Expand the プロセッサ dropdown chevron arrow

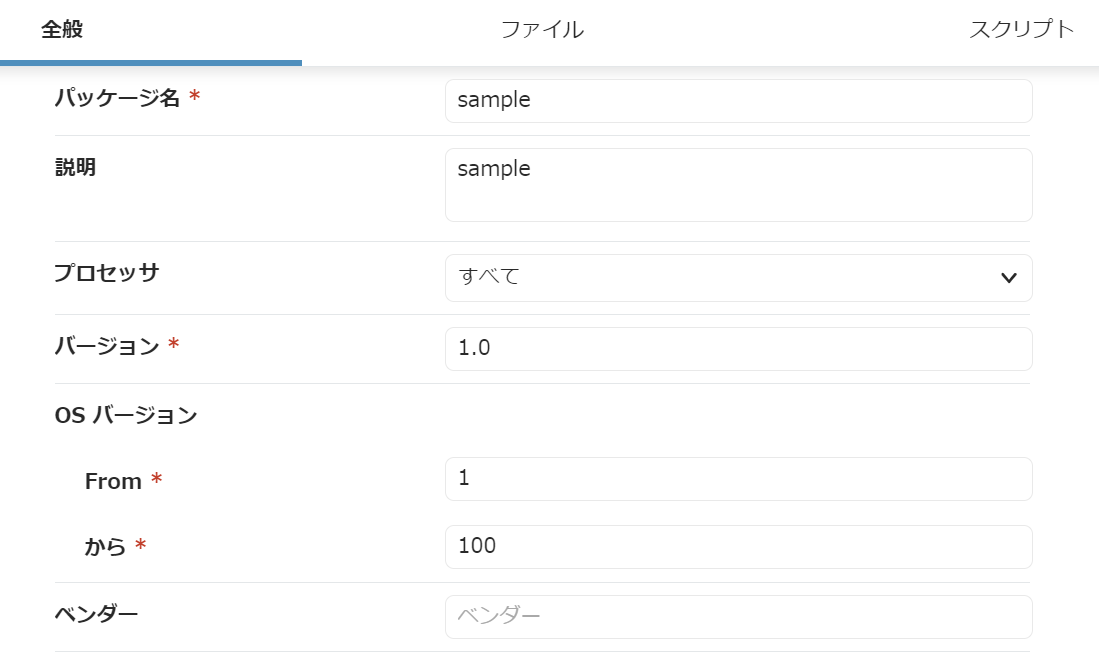tap(1008, 278)
